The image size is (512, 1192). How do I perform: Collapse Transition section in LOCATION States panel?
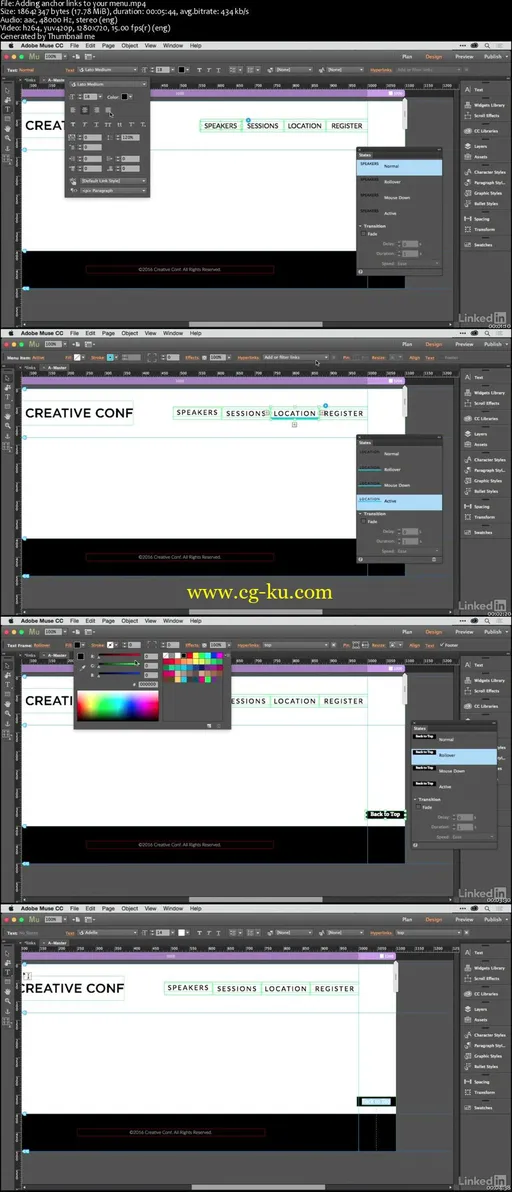[361, 514]
